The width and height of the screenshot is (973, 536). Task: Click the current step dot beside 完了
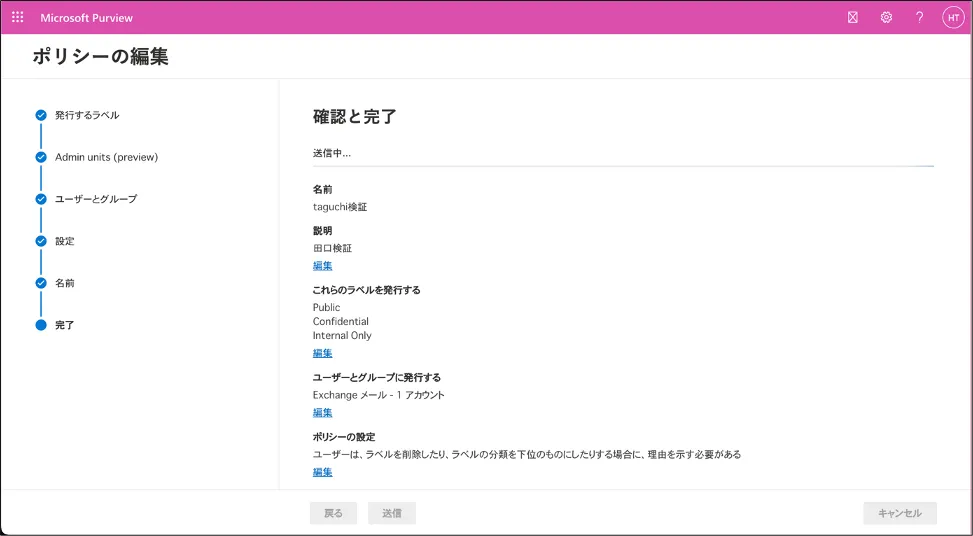coord(41,325)
